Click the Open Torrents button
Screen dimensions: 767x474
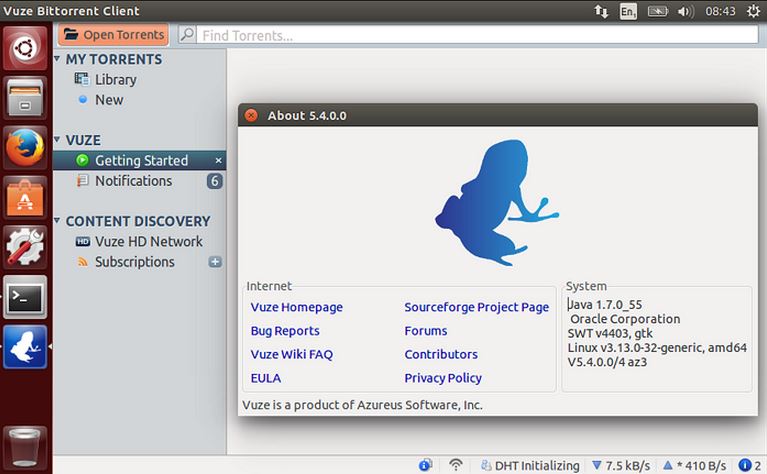click(x=113, y=35)
